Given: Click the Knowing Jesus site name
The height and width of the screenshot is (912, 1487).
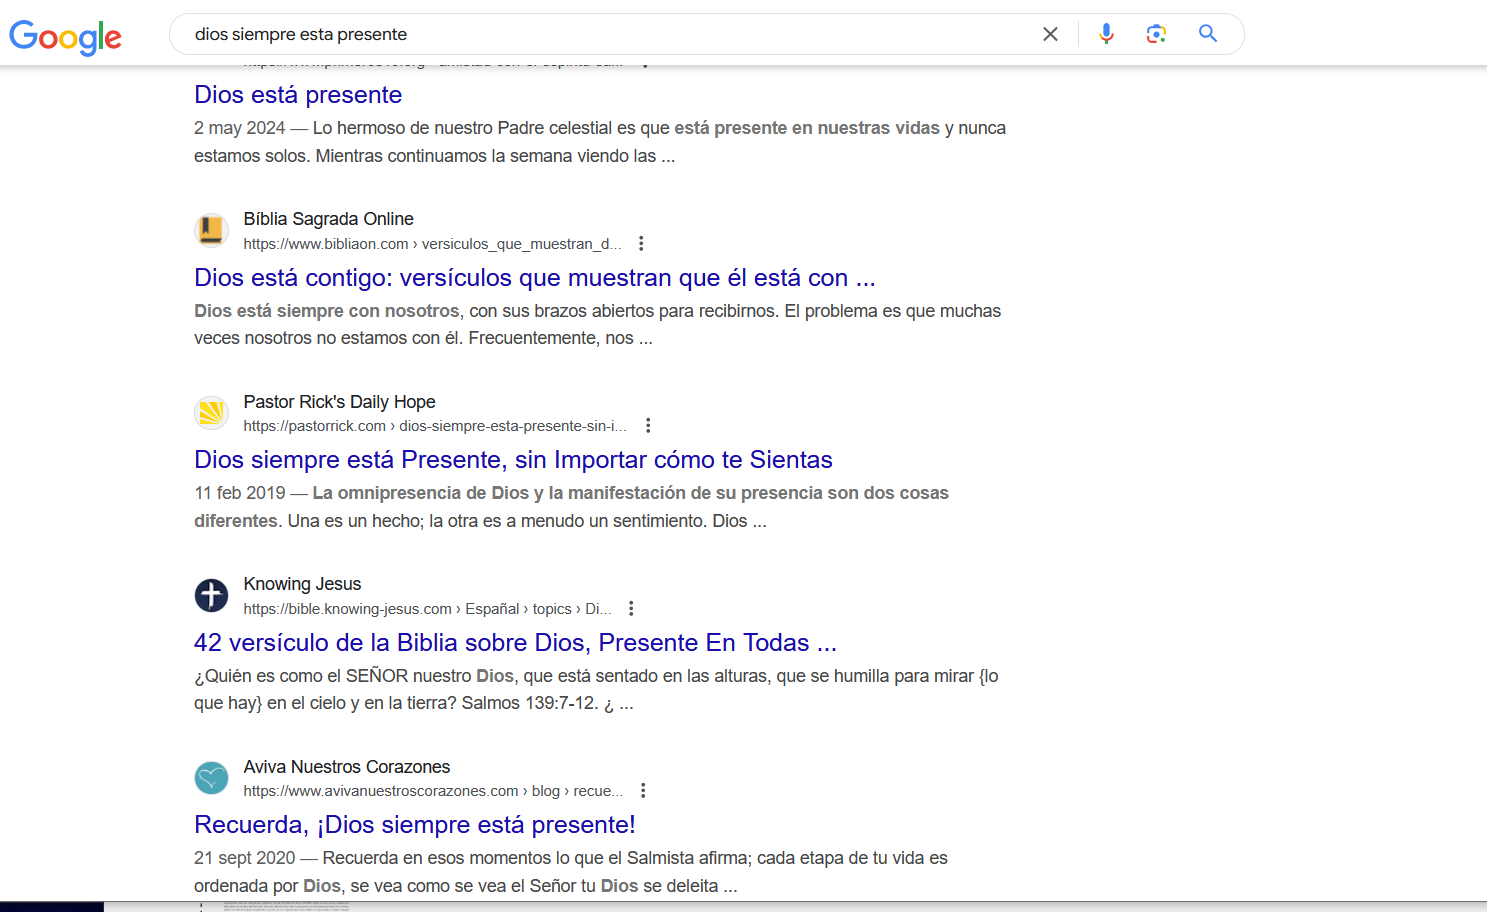Looking at the screenshot, I should (302, 584).
